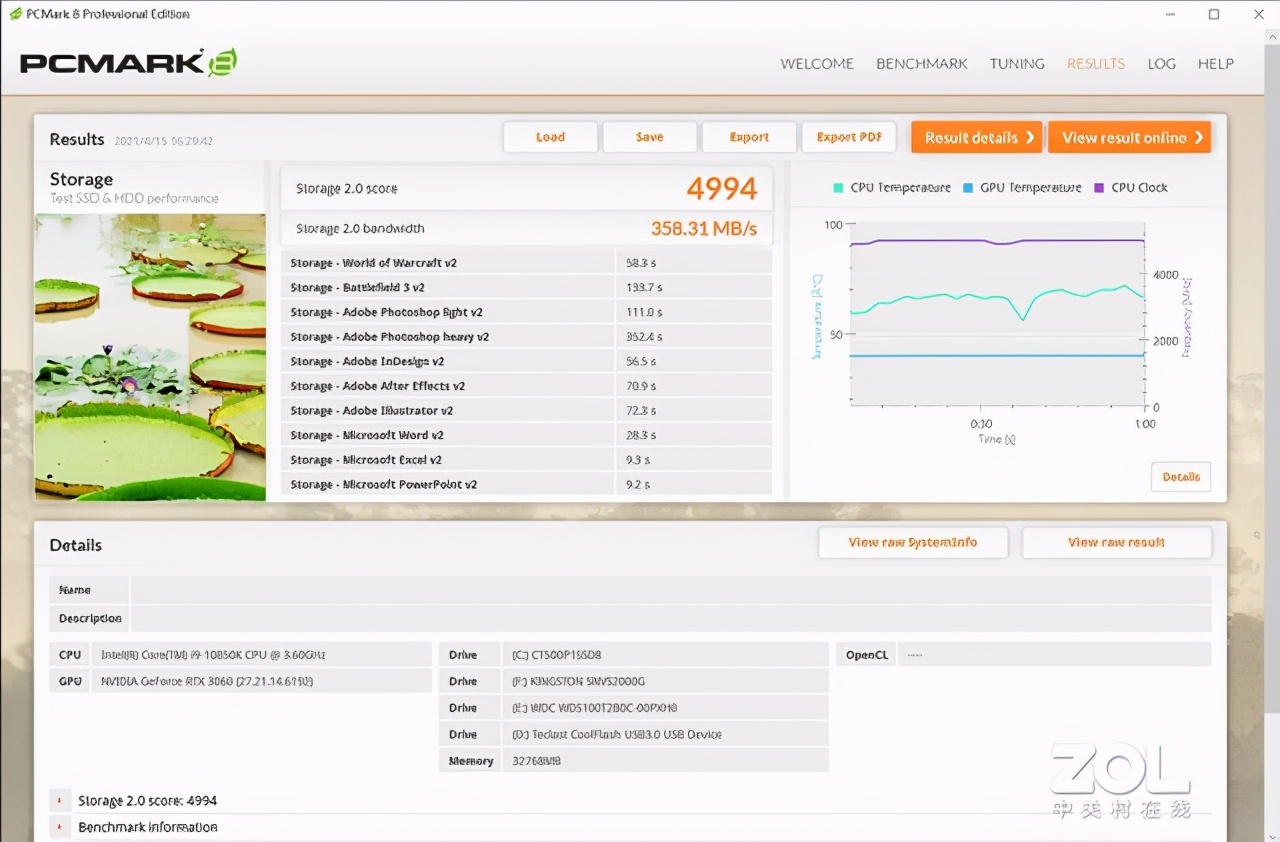The height and width of the screenshot is (842, 1280).
Task: Click the CPU Temperature legend swatch
Action: pos(838,188)
